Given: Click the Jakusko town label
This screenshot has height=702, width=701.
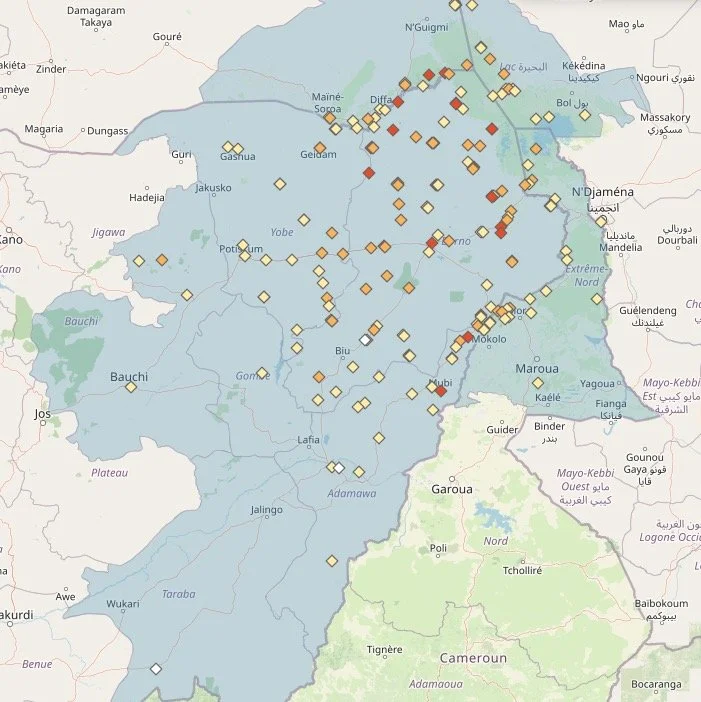Looking at the screenshot, I should pos(214,188).
